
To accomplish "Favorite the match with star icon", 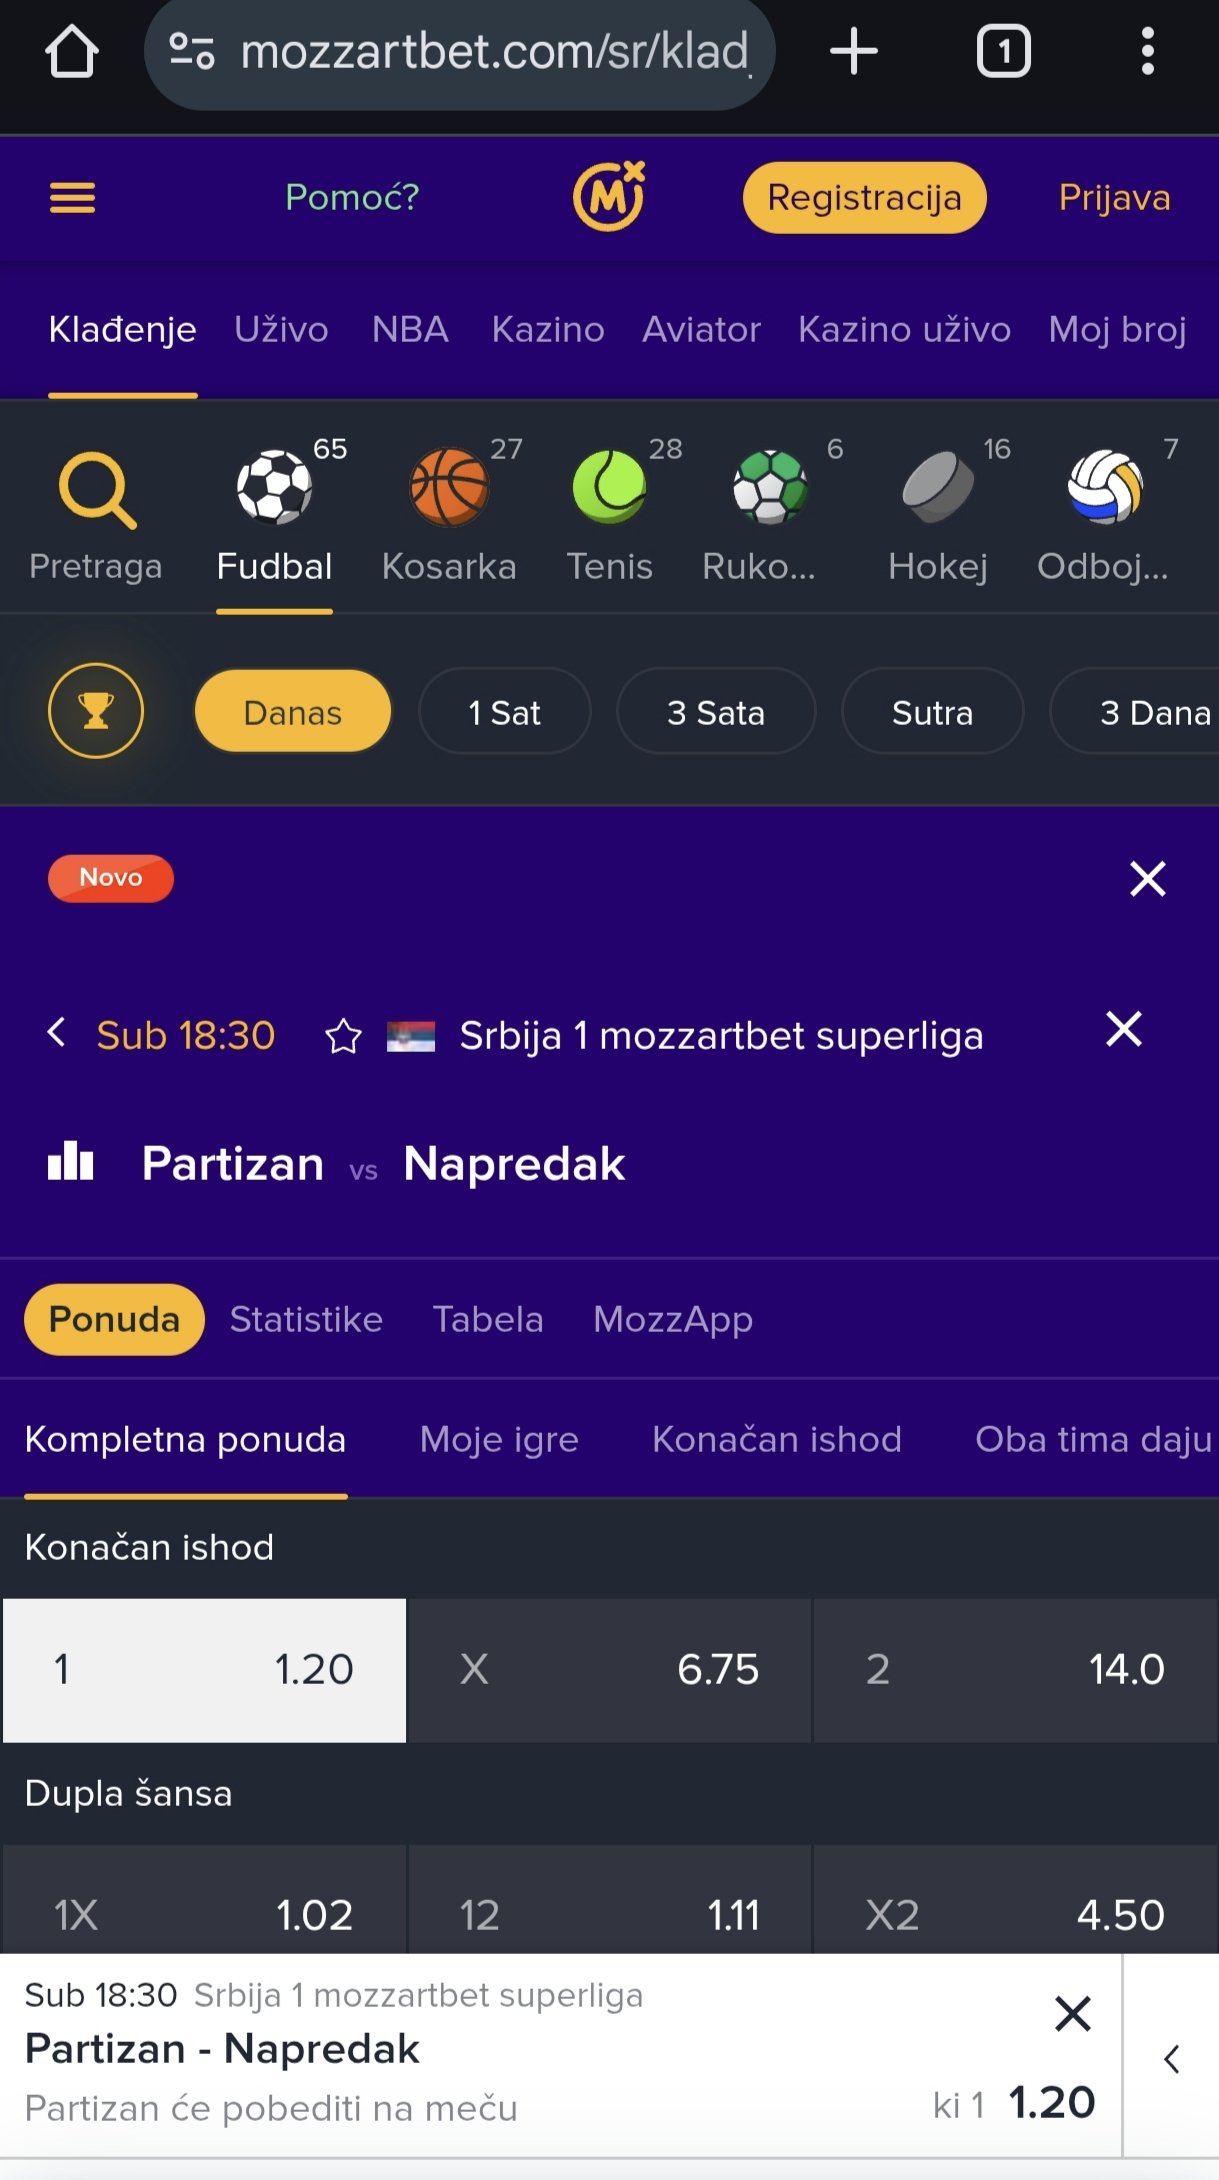I will [343, 1036].
